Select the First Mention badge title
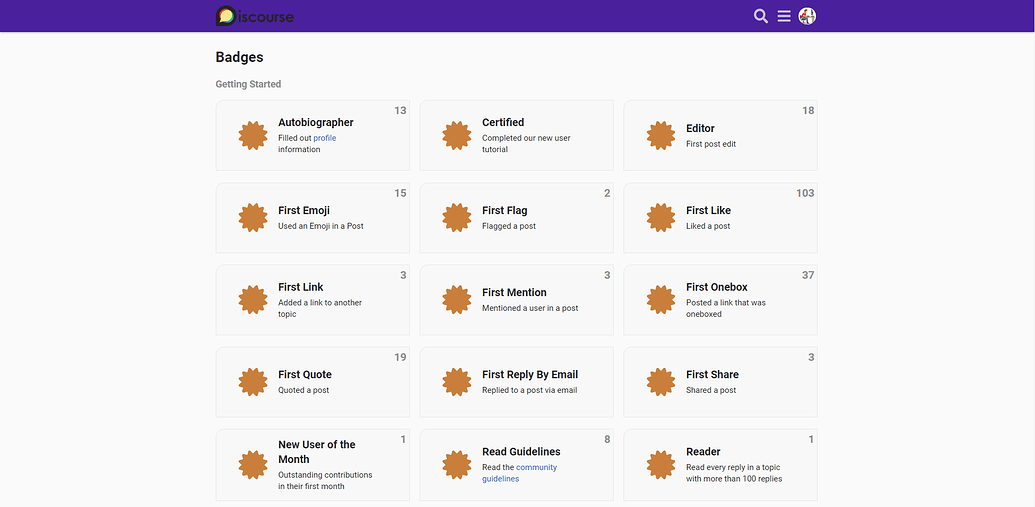1035x507 pixels. pyautogui.click(x=514, y=293)
